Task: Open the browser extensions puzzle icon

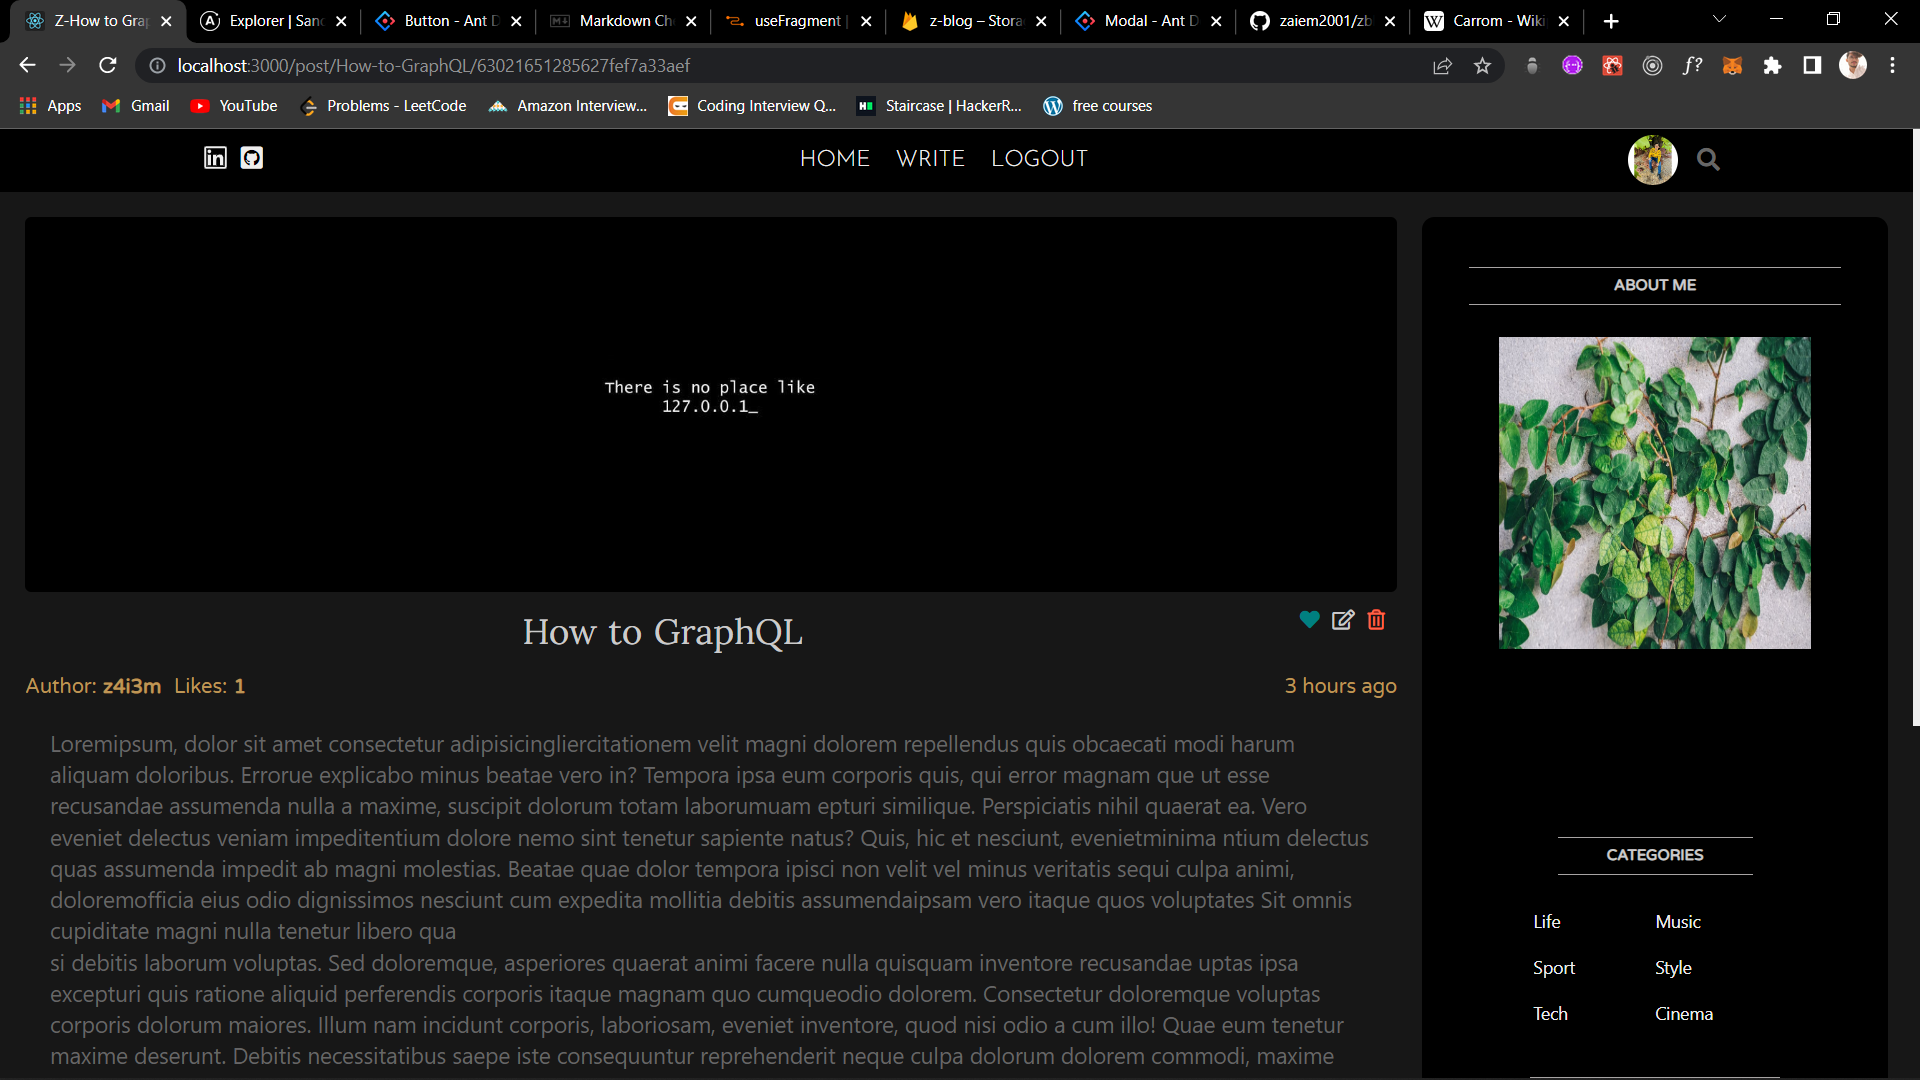Action: [1772, 66]
